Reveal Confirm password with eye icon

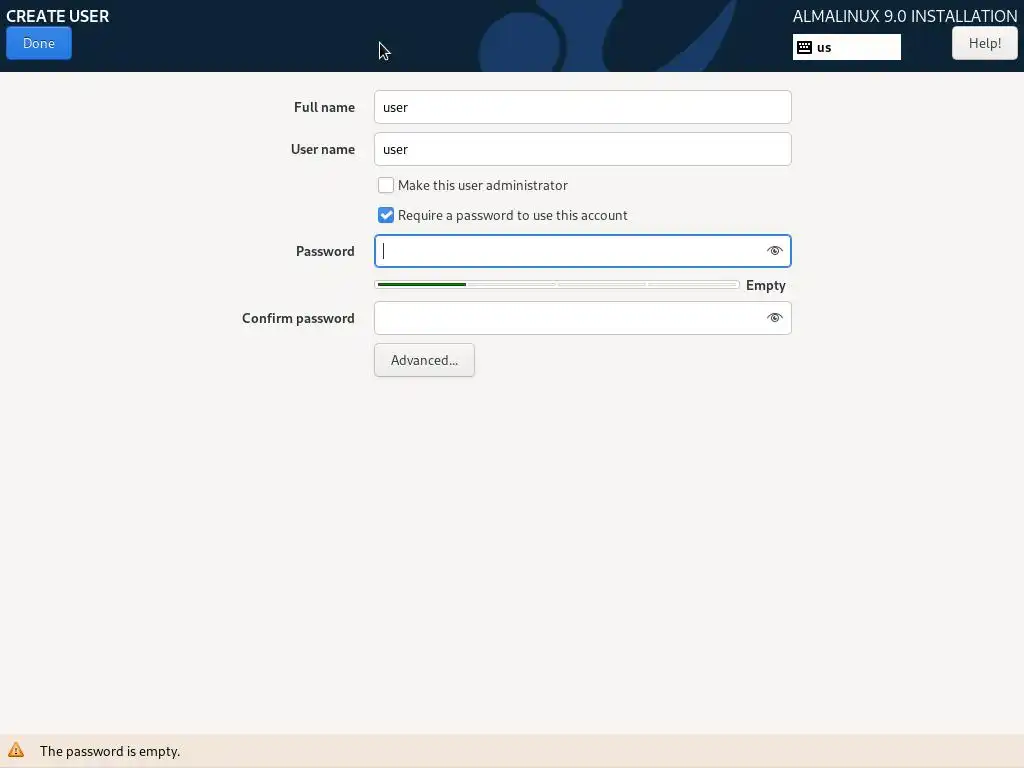tap(775, 318)
